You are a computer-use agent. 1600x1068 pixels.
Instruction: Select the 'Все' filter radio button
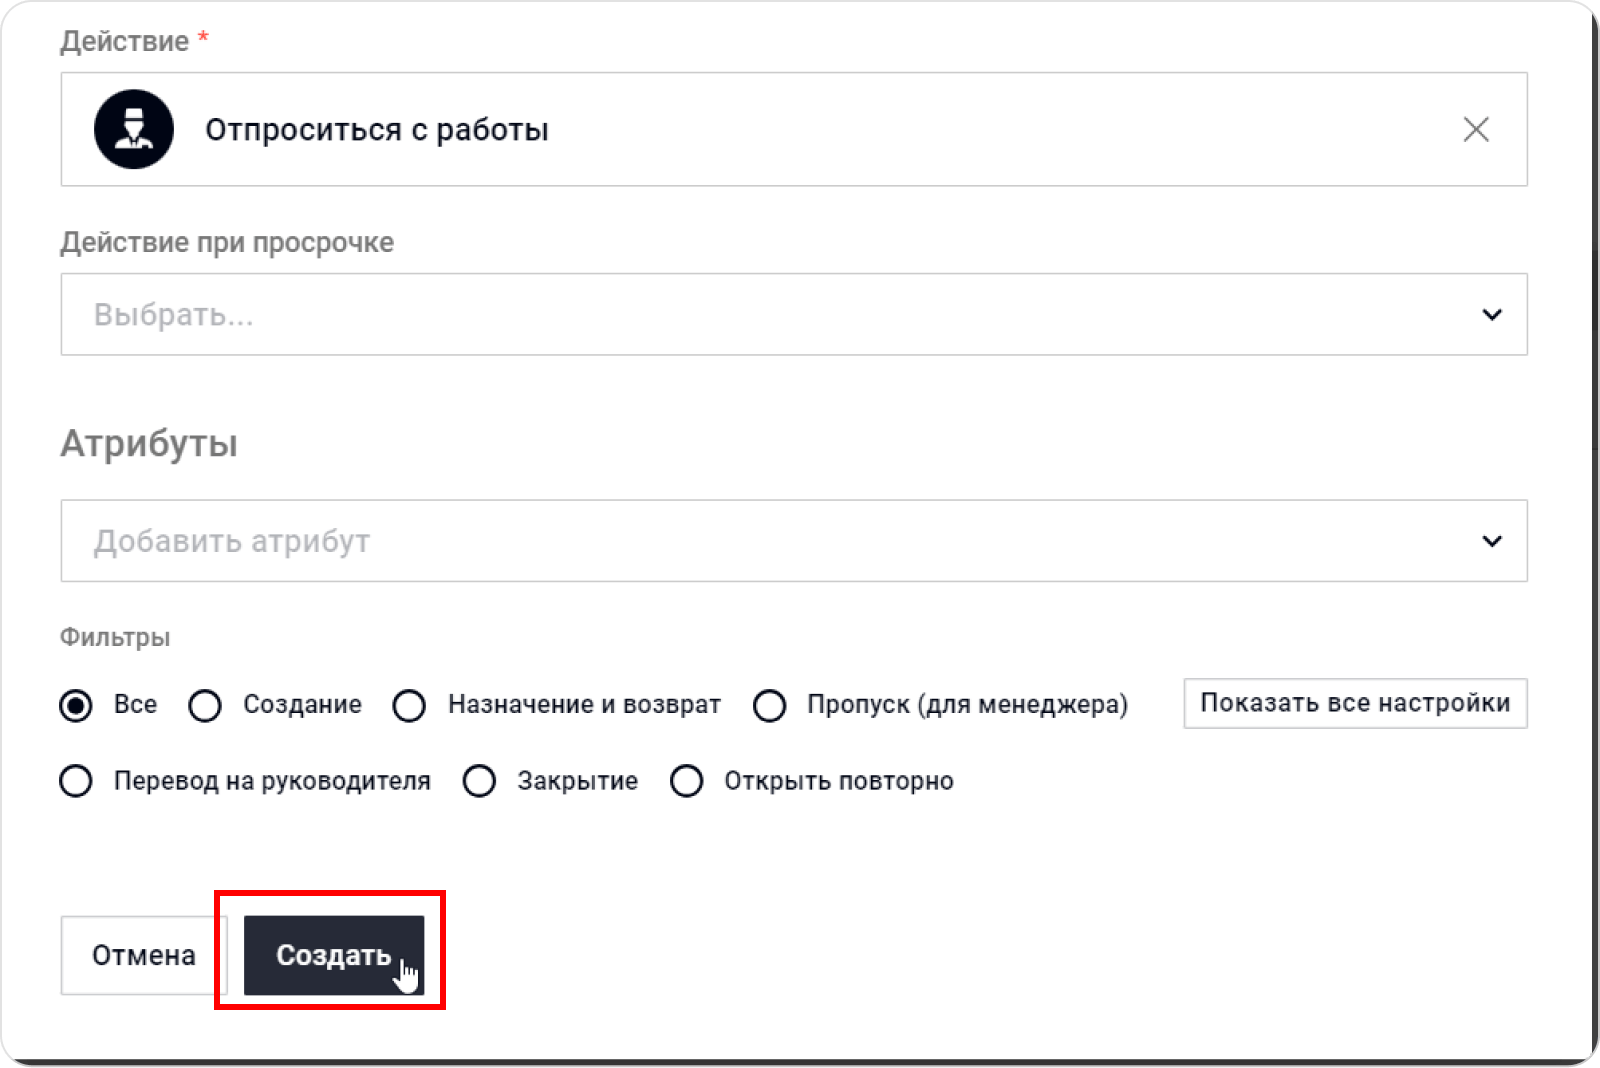(76, 705)
